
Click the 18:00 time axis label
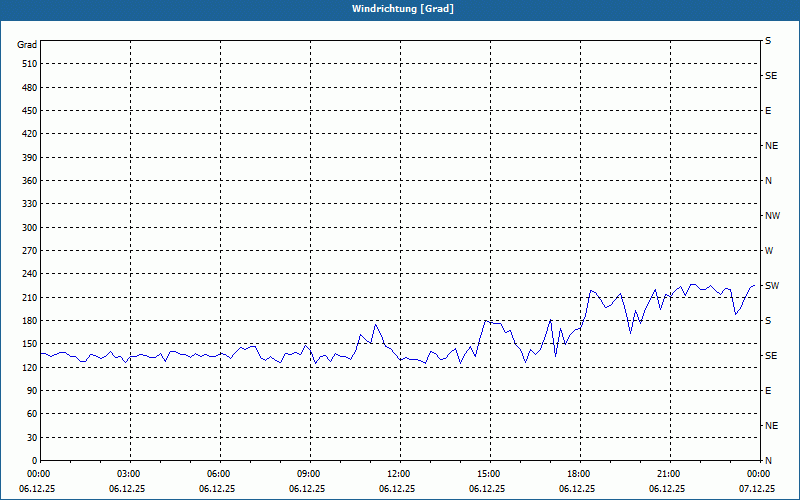pyautogui.click(x=580, y=474)
